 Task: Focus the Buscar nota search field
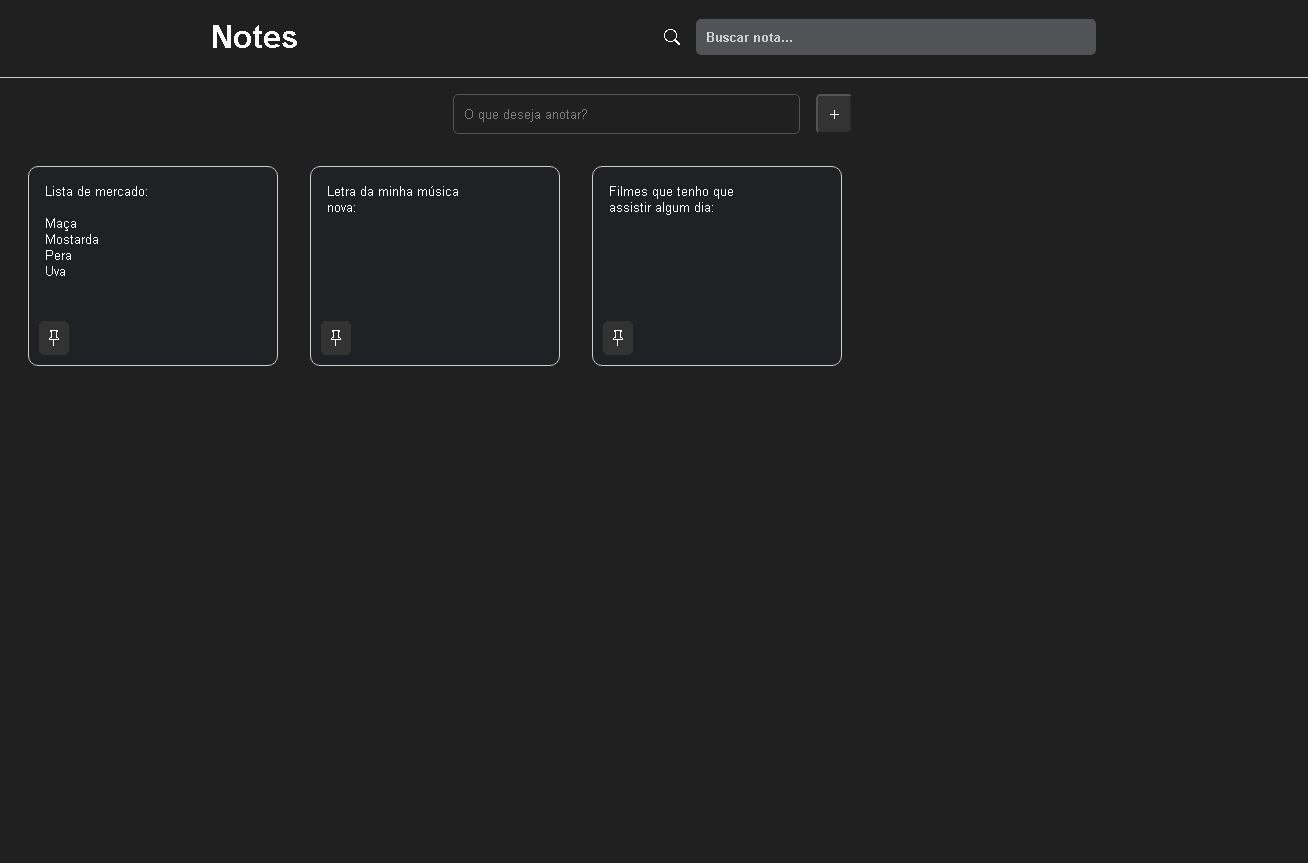[895, 37]
